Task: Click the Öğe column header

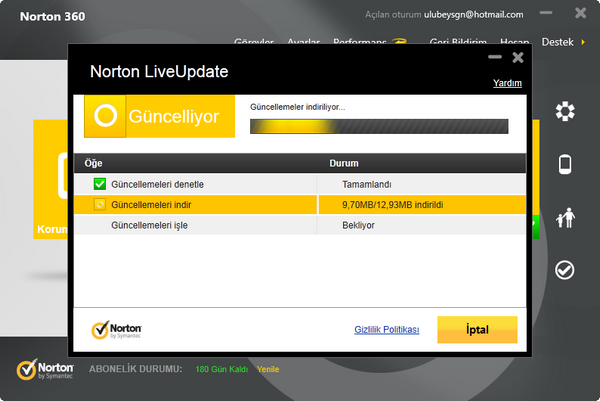Action: coord(93,163)
